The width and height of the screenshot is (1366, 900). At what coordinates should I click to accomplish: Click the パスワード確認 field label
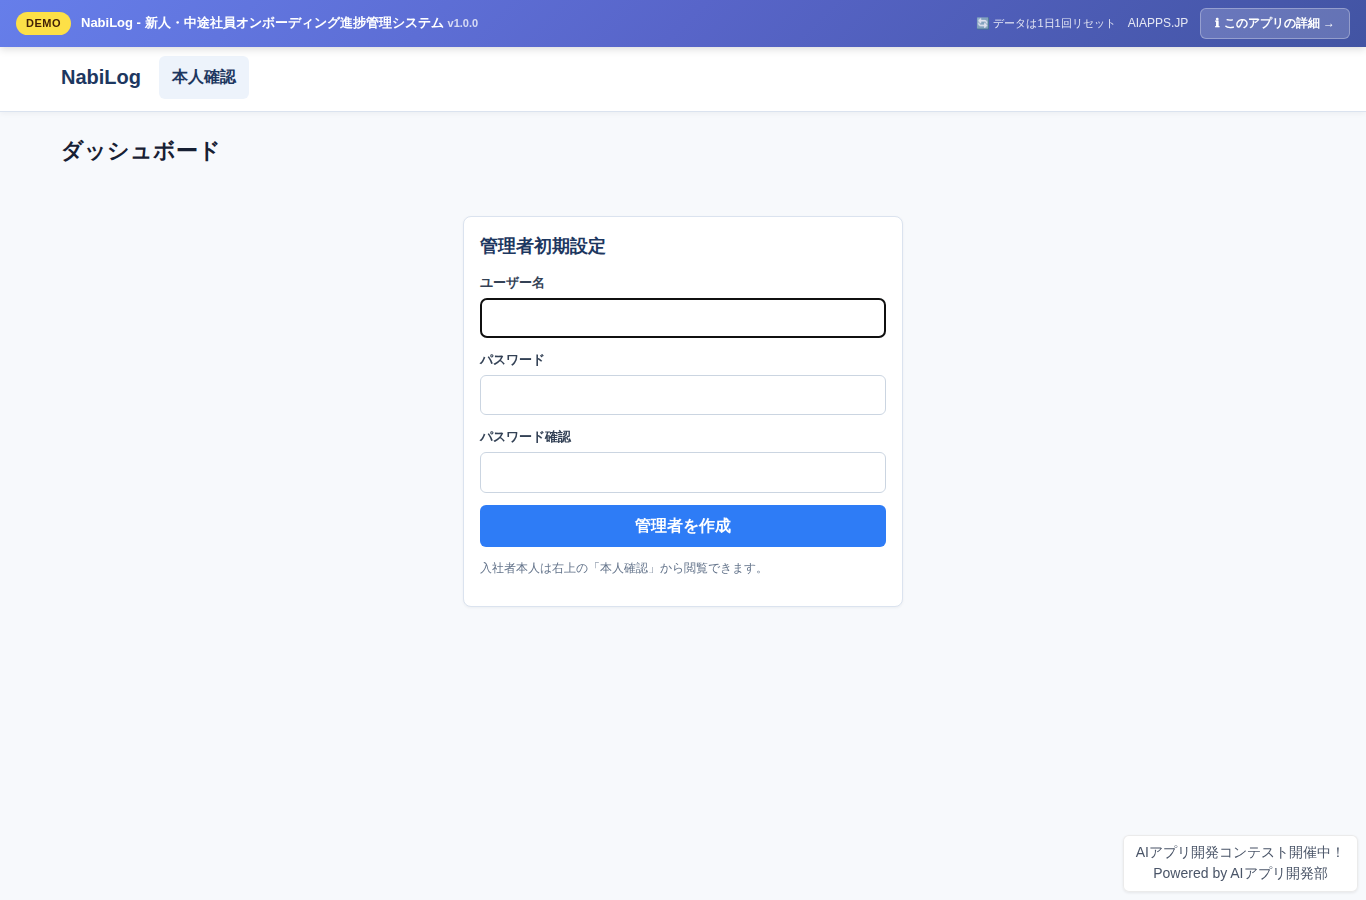click(x=525, y=437)
